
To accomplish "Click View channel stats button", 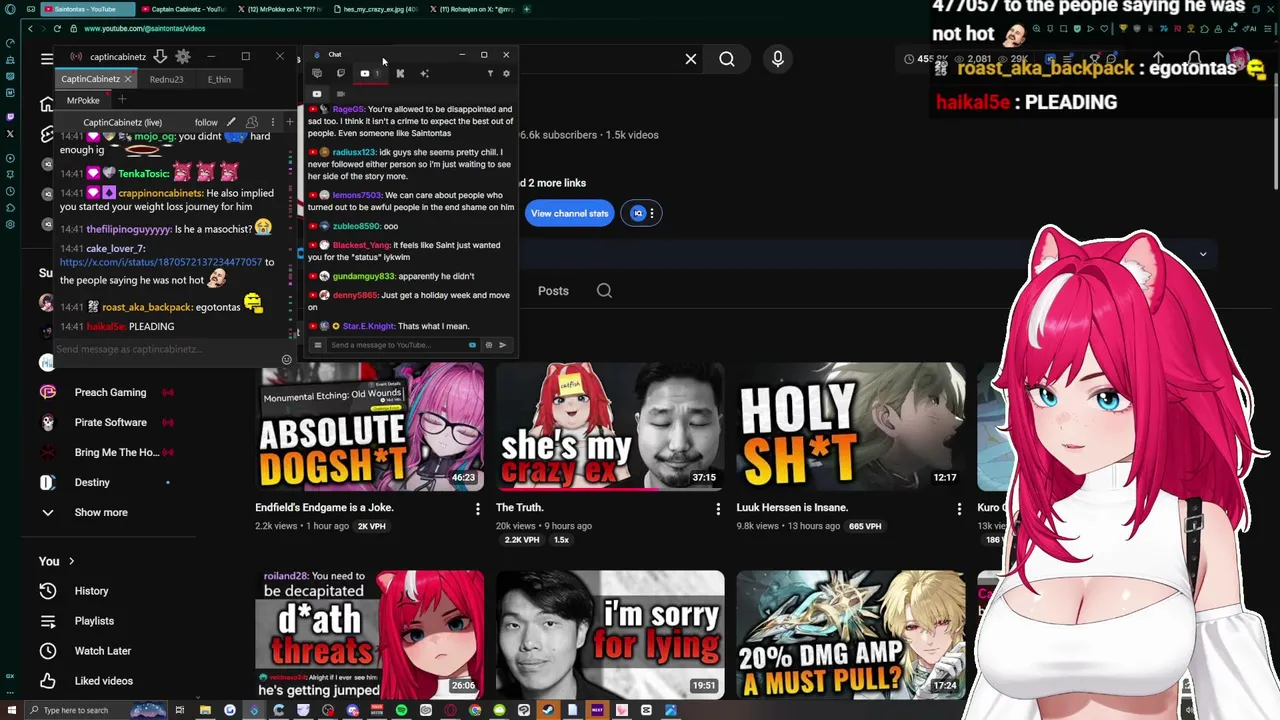I will pyautogui.click(x=569, y=213).
